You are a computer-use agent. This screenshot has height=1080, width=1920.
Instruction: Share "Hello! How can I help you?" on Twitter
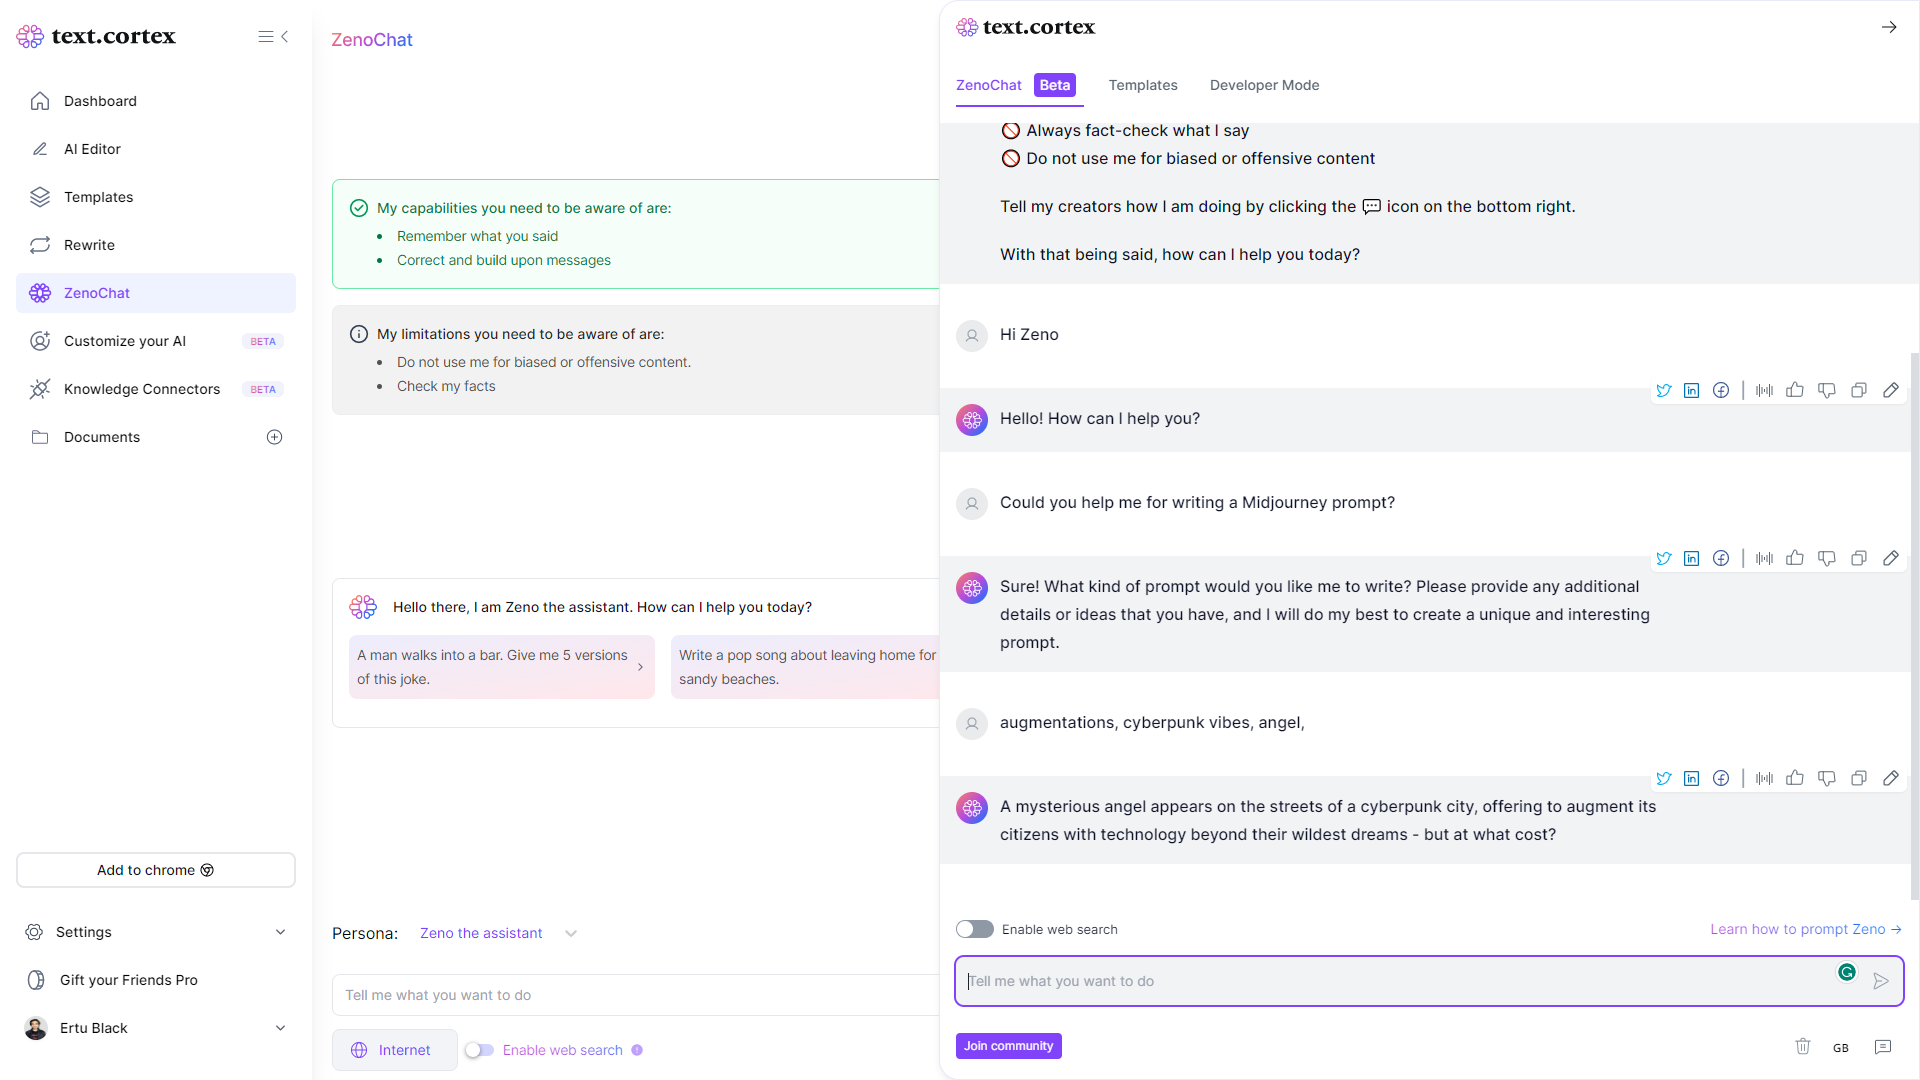coord(1663,390)
